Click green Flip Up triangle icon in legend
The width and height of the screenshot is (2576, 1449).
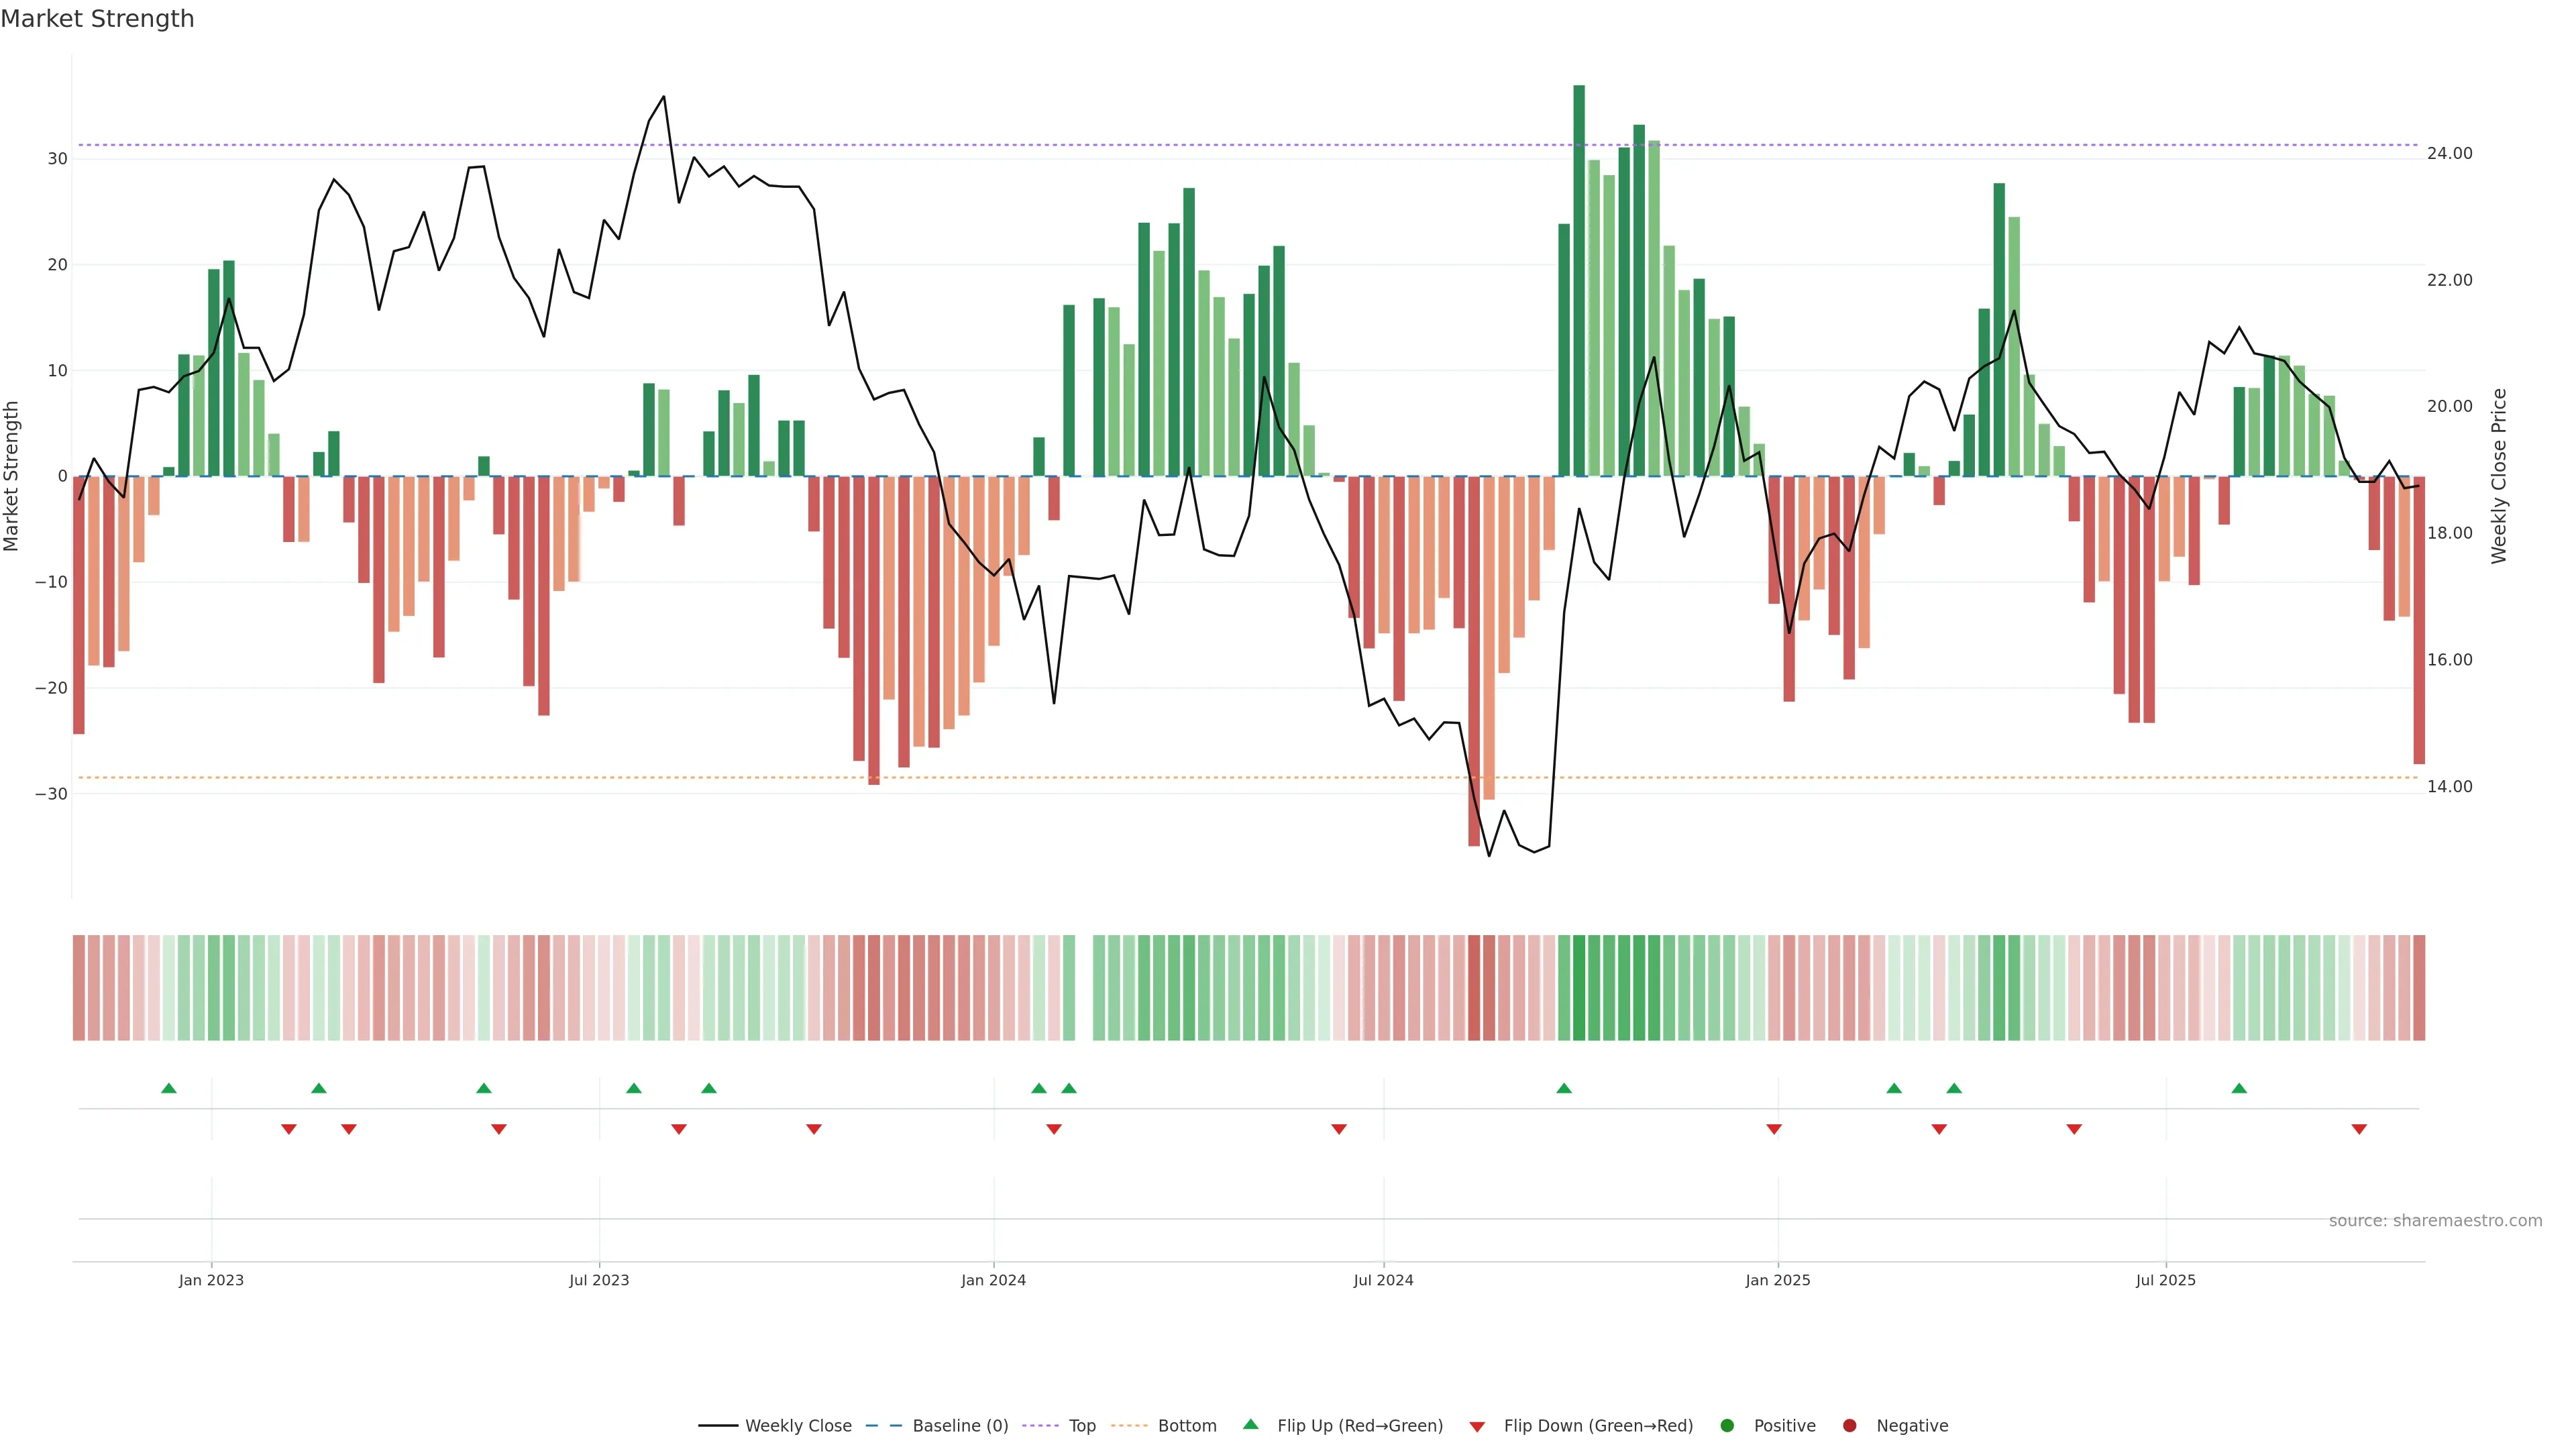1250,1424
